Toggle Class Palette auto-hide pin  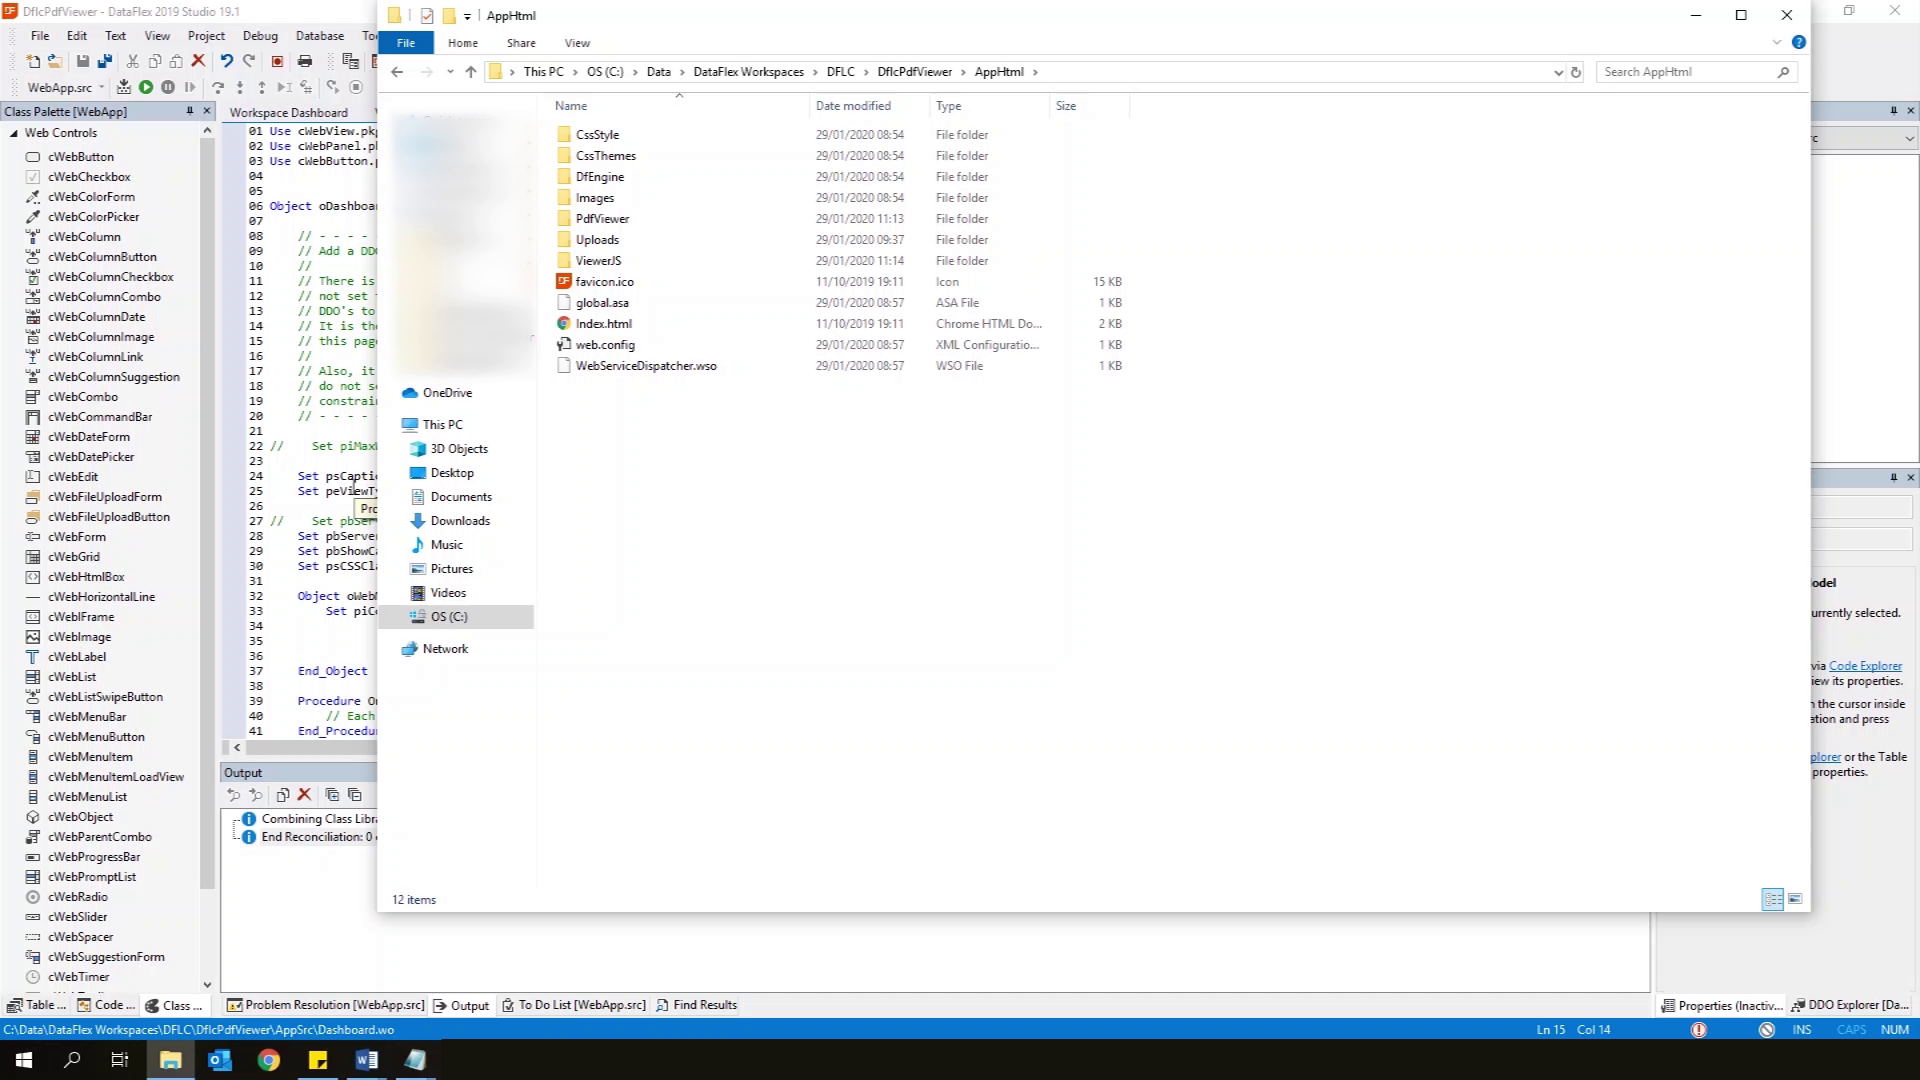tap(189, 111)
